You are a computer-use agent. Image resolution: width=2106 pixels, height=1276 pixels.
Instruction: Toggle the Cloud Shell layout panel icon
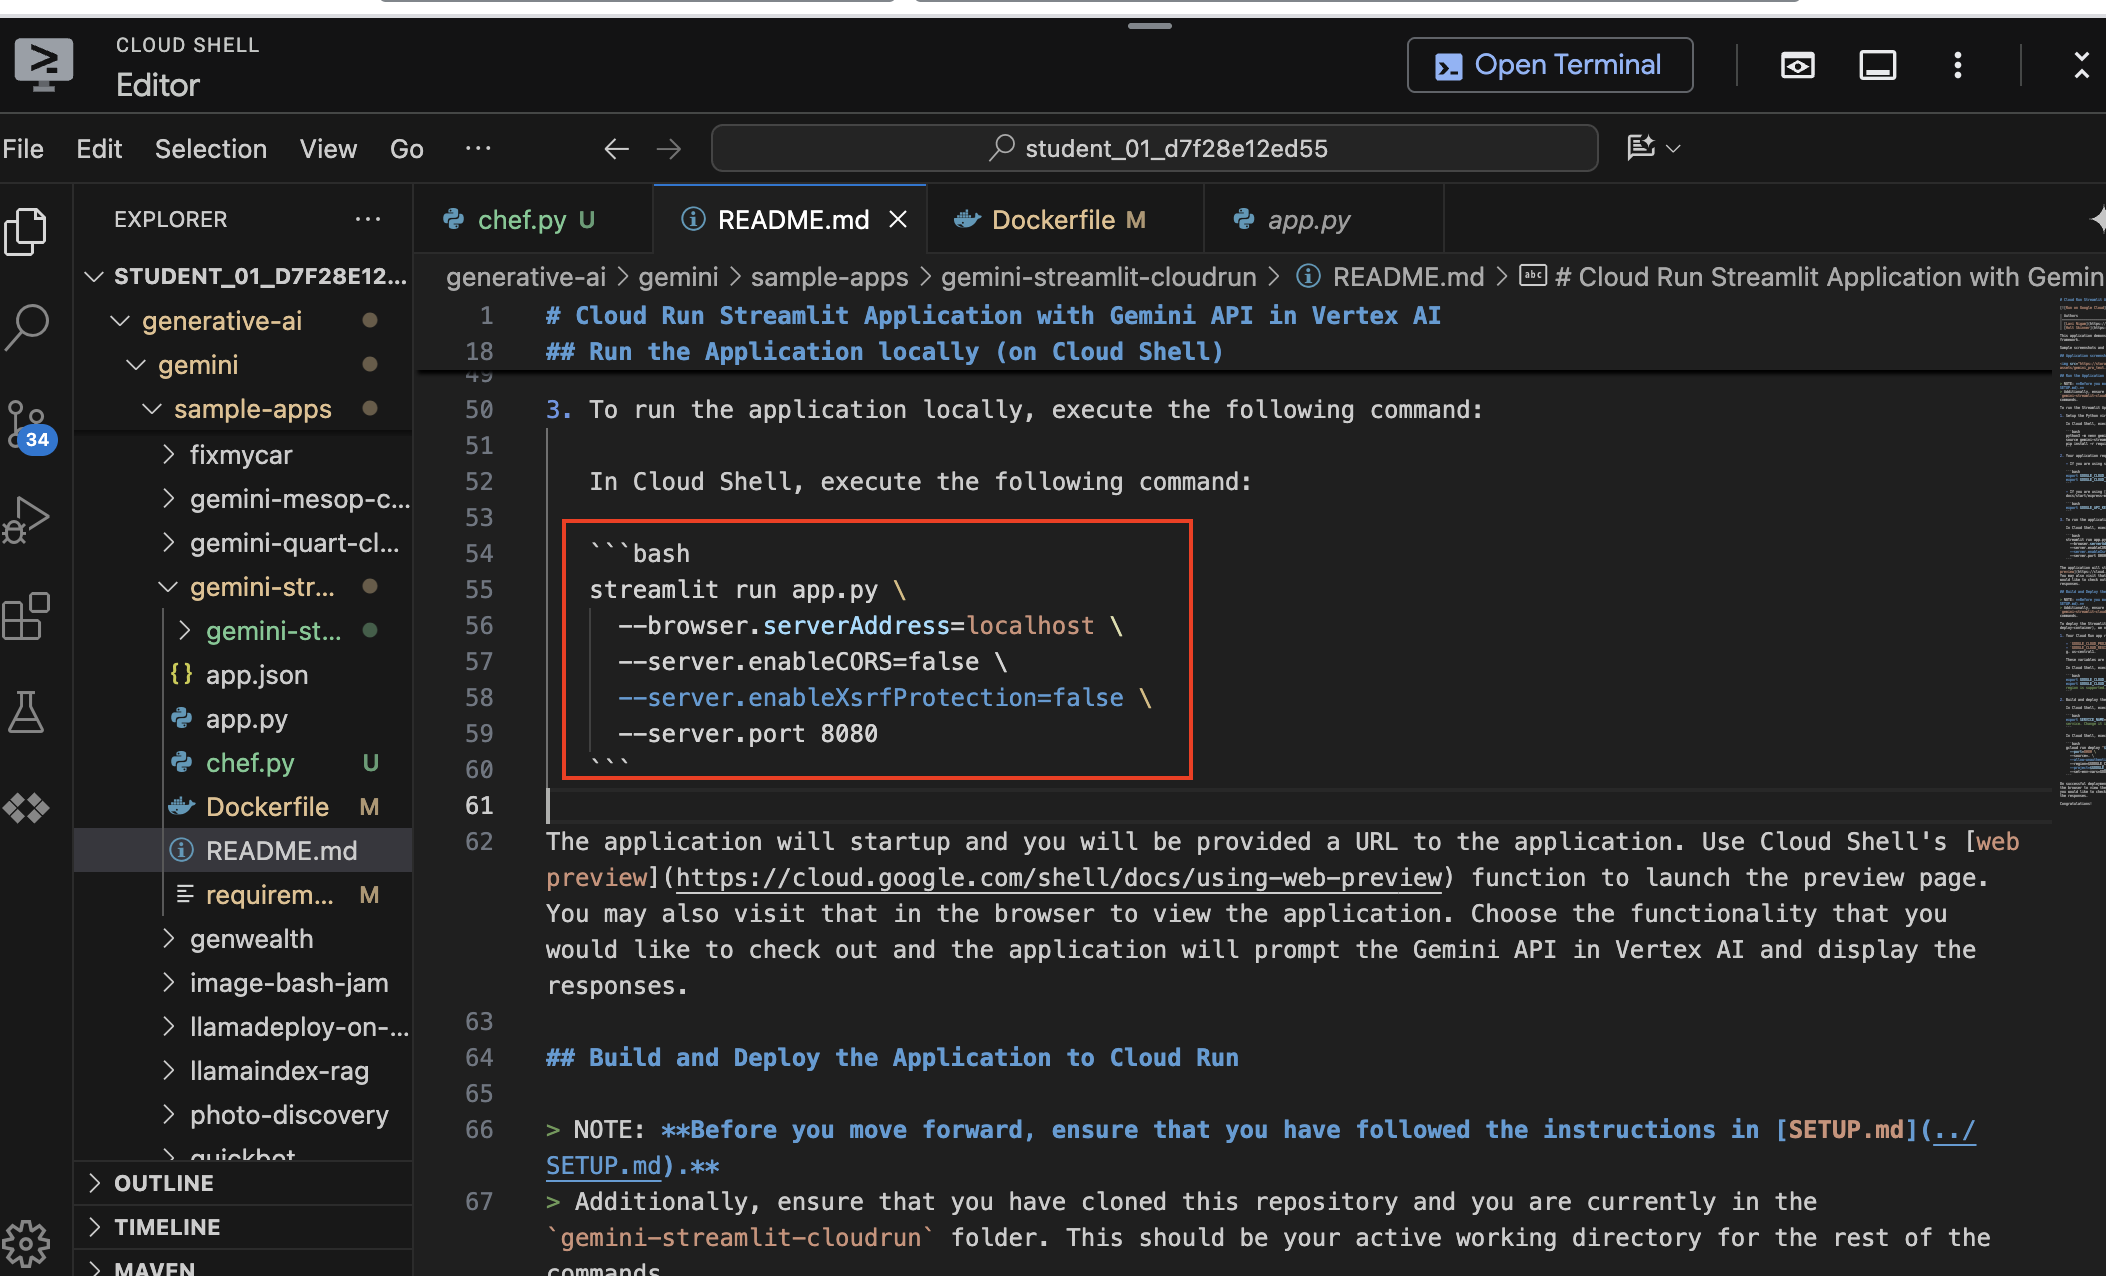click(1877, 66)
